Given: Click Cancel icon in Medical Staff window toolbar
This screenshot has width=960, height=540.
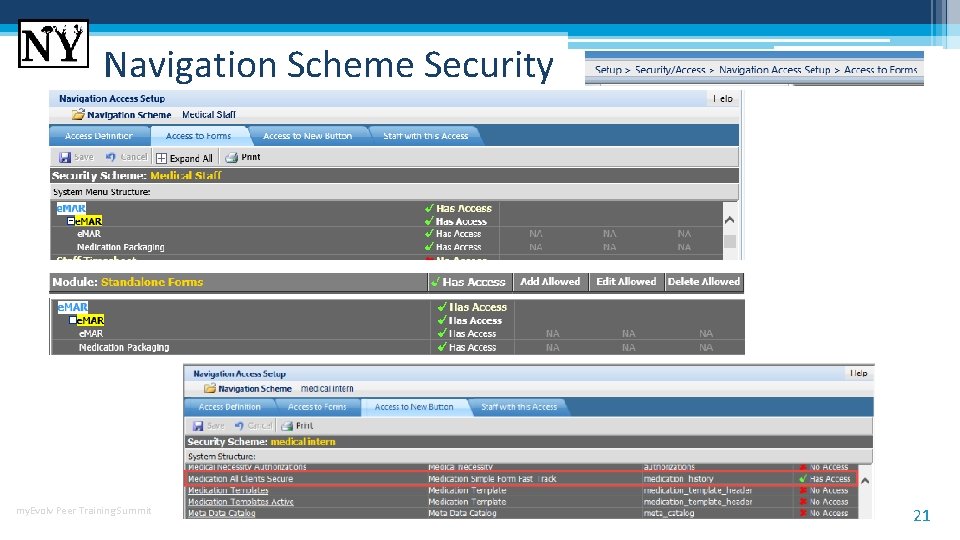Looking at the screenshot, I should click(110, 157).
